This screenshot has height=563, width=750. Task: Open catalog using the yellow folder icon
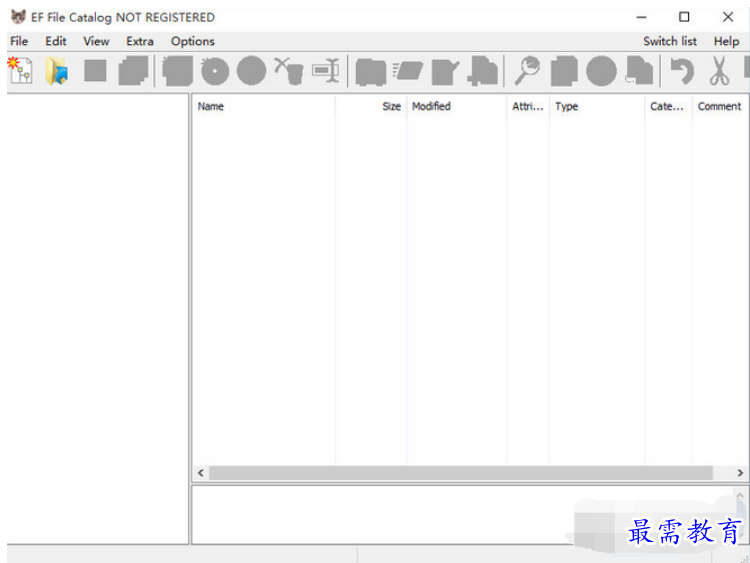point(56,71)
